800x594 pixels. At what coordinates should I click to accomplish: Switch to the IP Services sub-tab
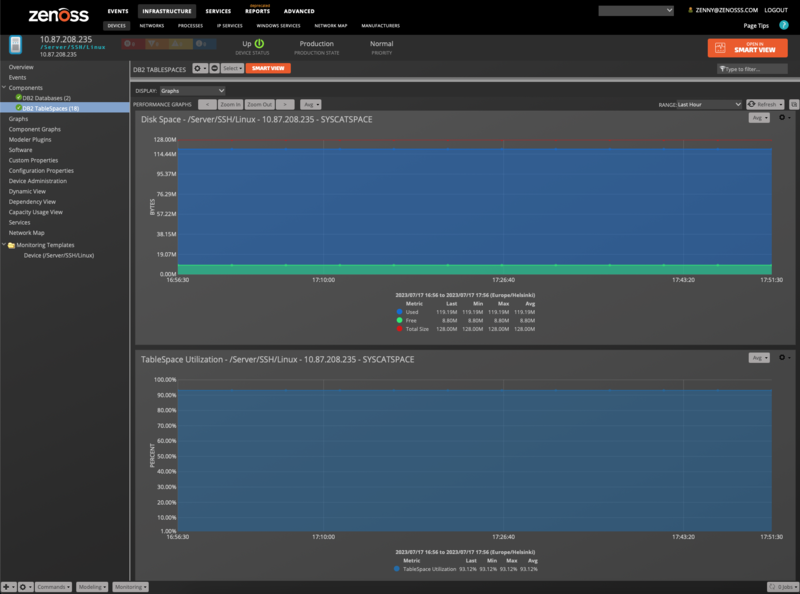pos(230,26)
